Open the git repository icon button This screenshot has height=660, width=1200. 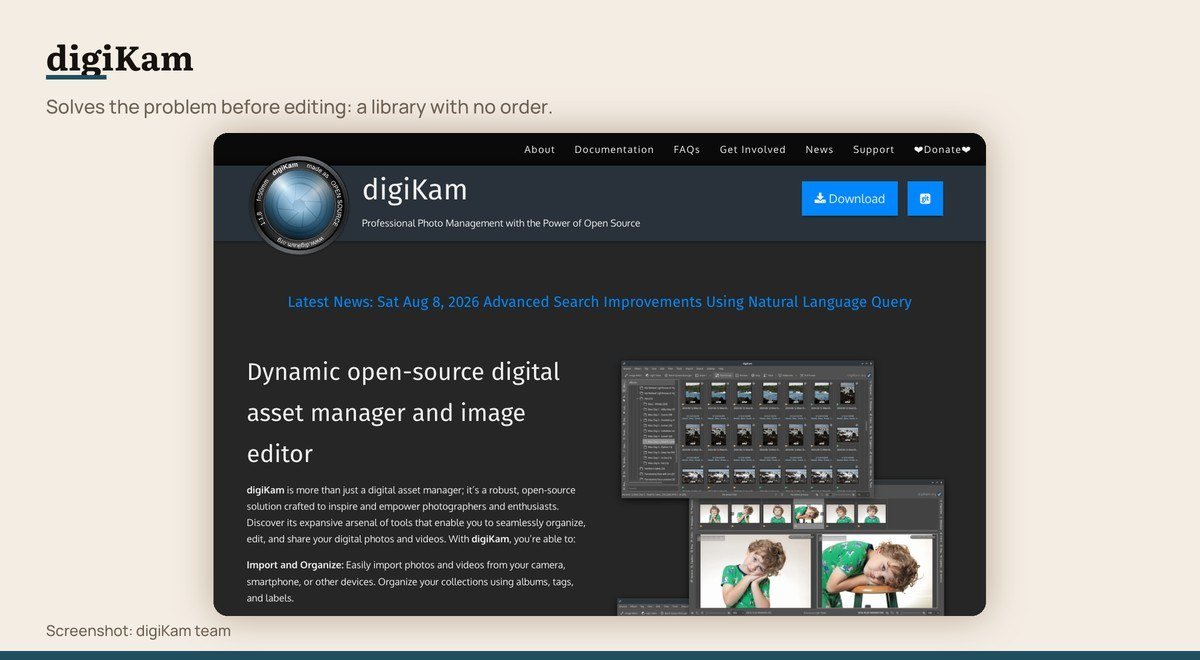925,198
